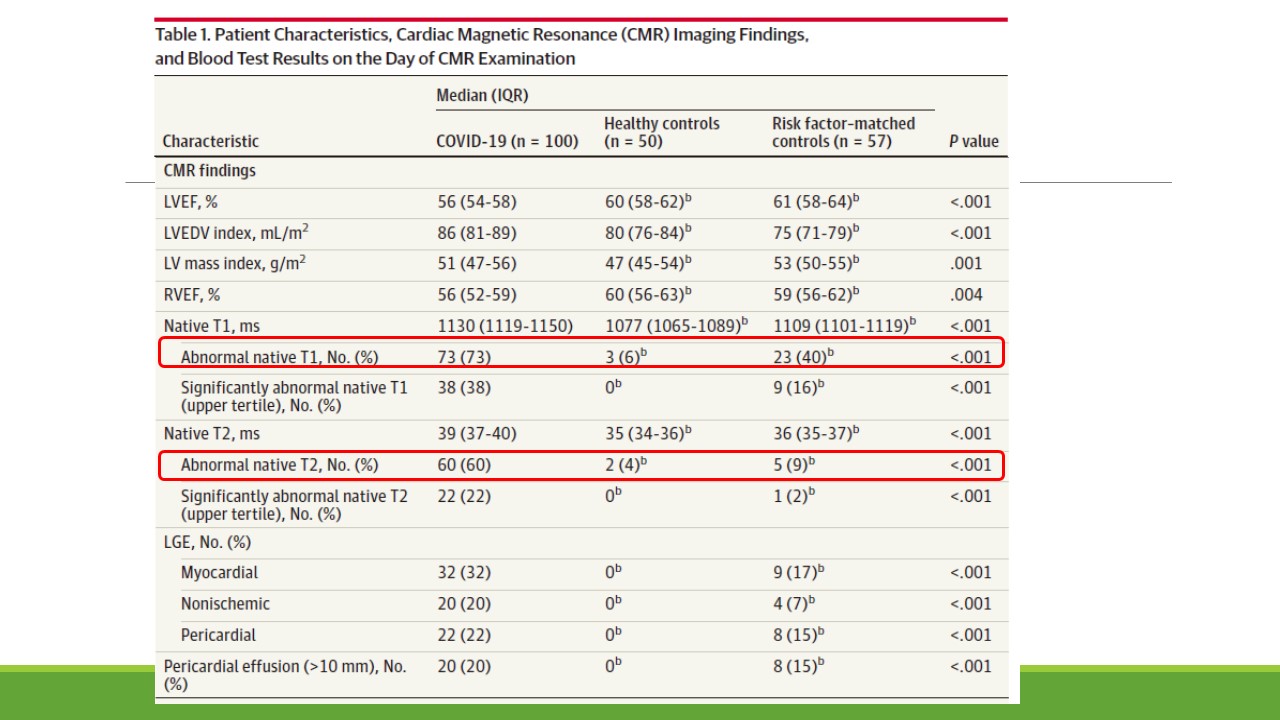Click the LVEDV index row label
This screenshot has height=720, width=1280.
tap(236, 233)
